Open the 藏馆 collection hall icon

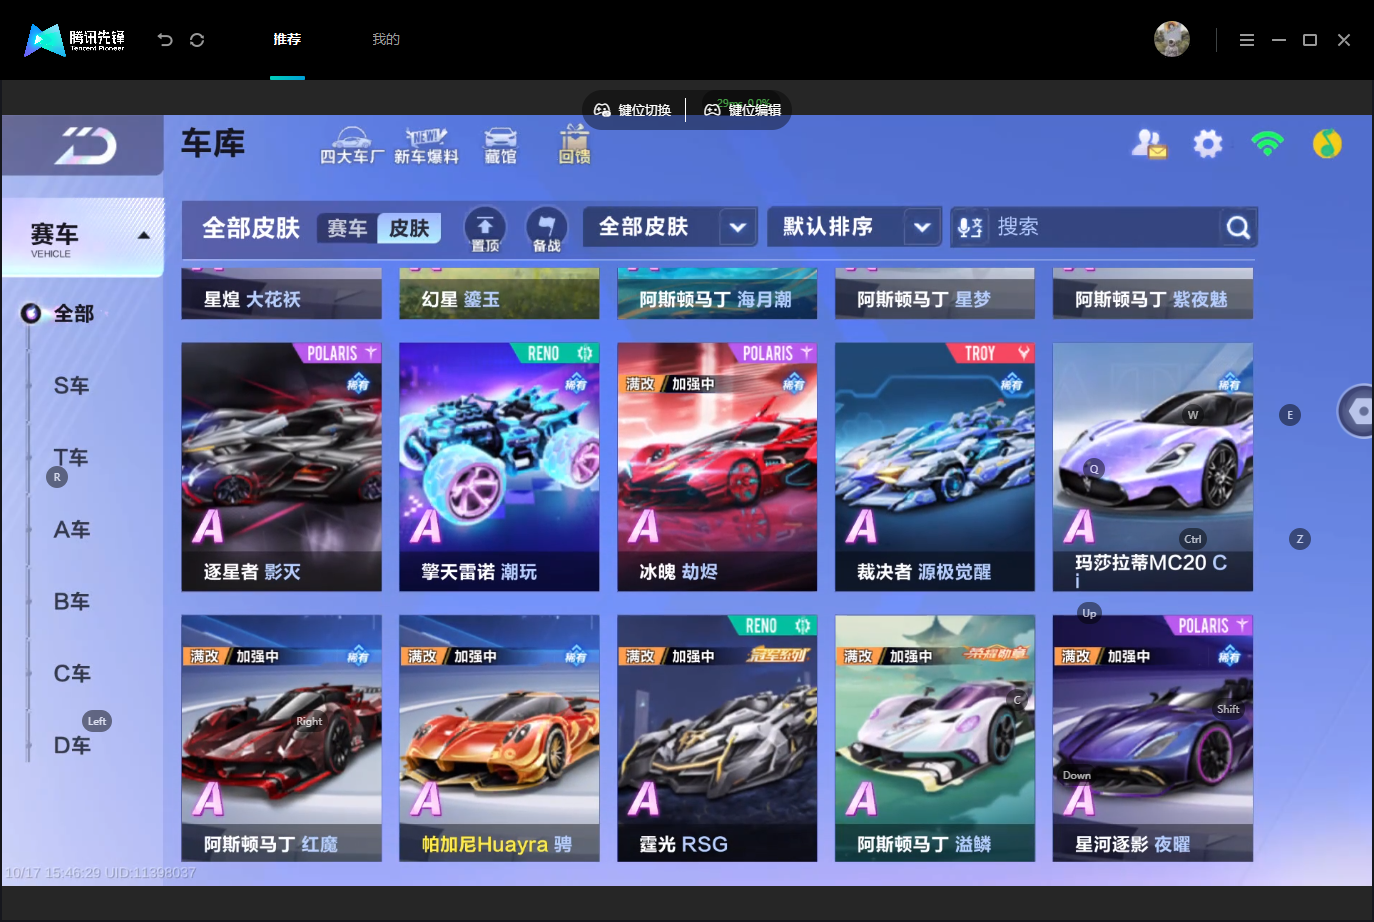500,146
